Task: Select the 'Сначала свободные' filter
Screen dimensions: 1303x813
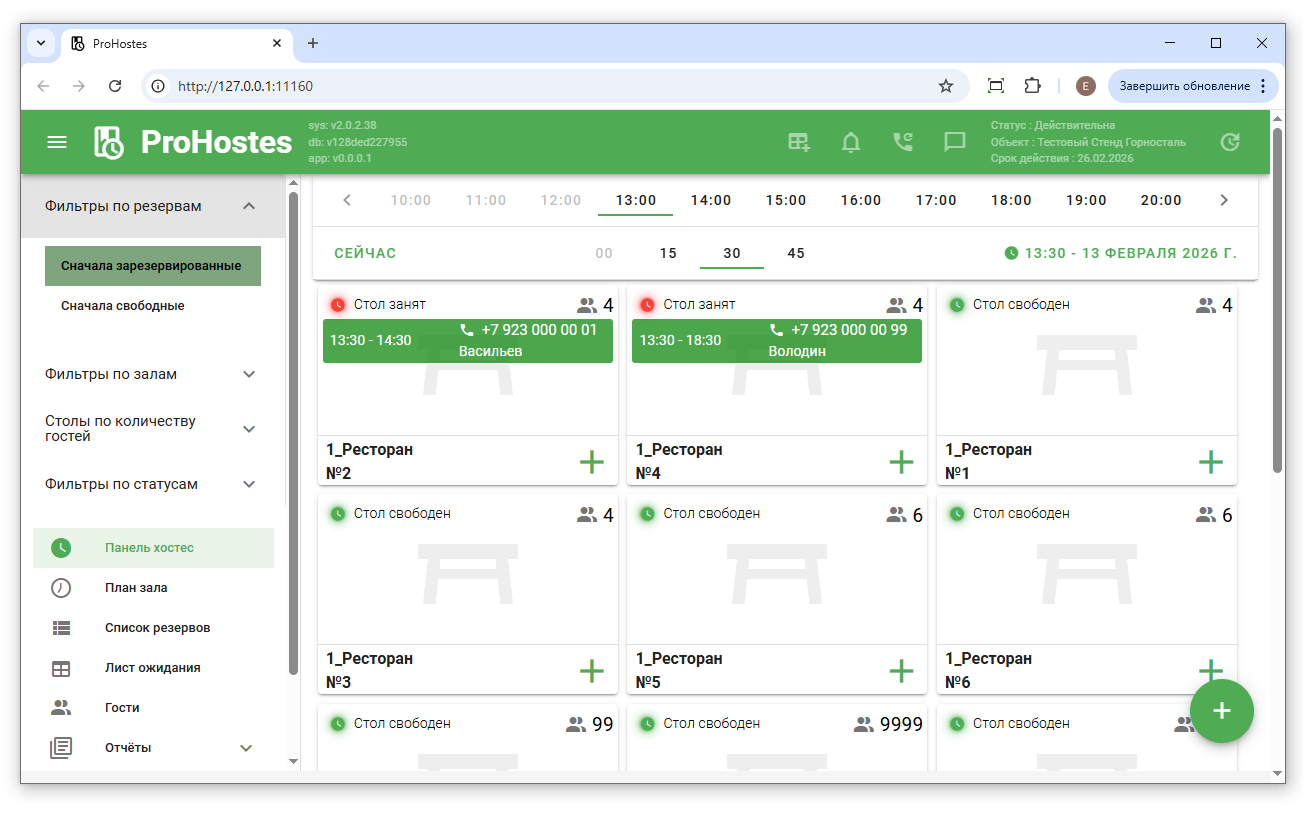Action: tap(123, 306)
